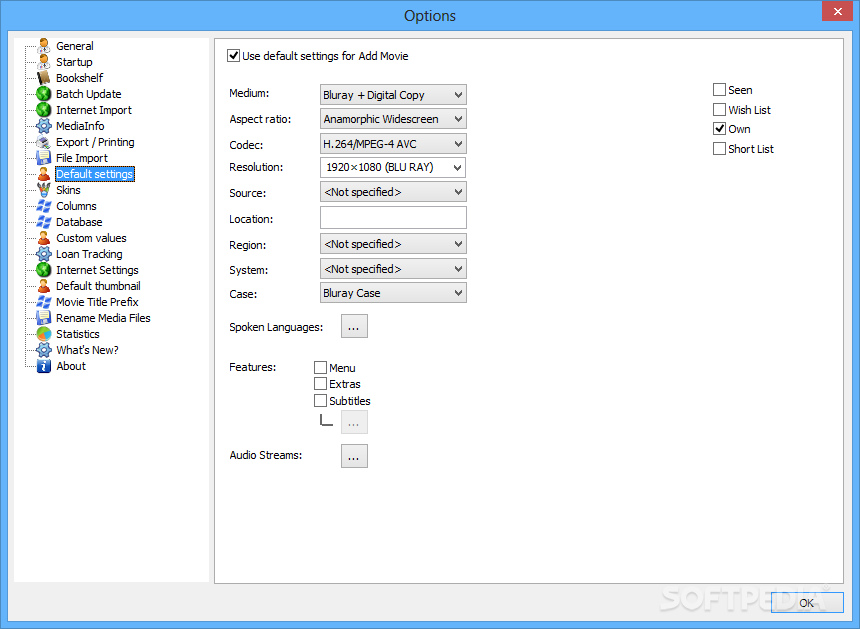Click the green globe icon beside Batch Update

(x=44, y=94)
